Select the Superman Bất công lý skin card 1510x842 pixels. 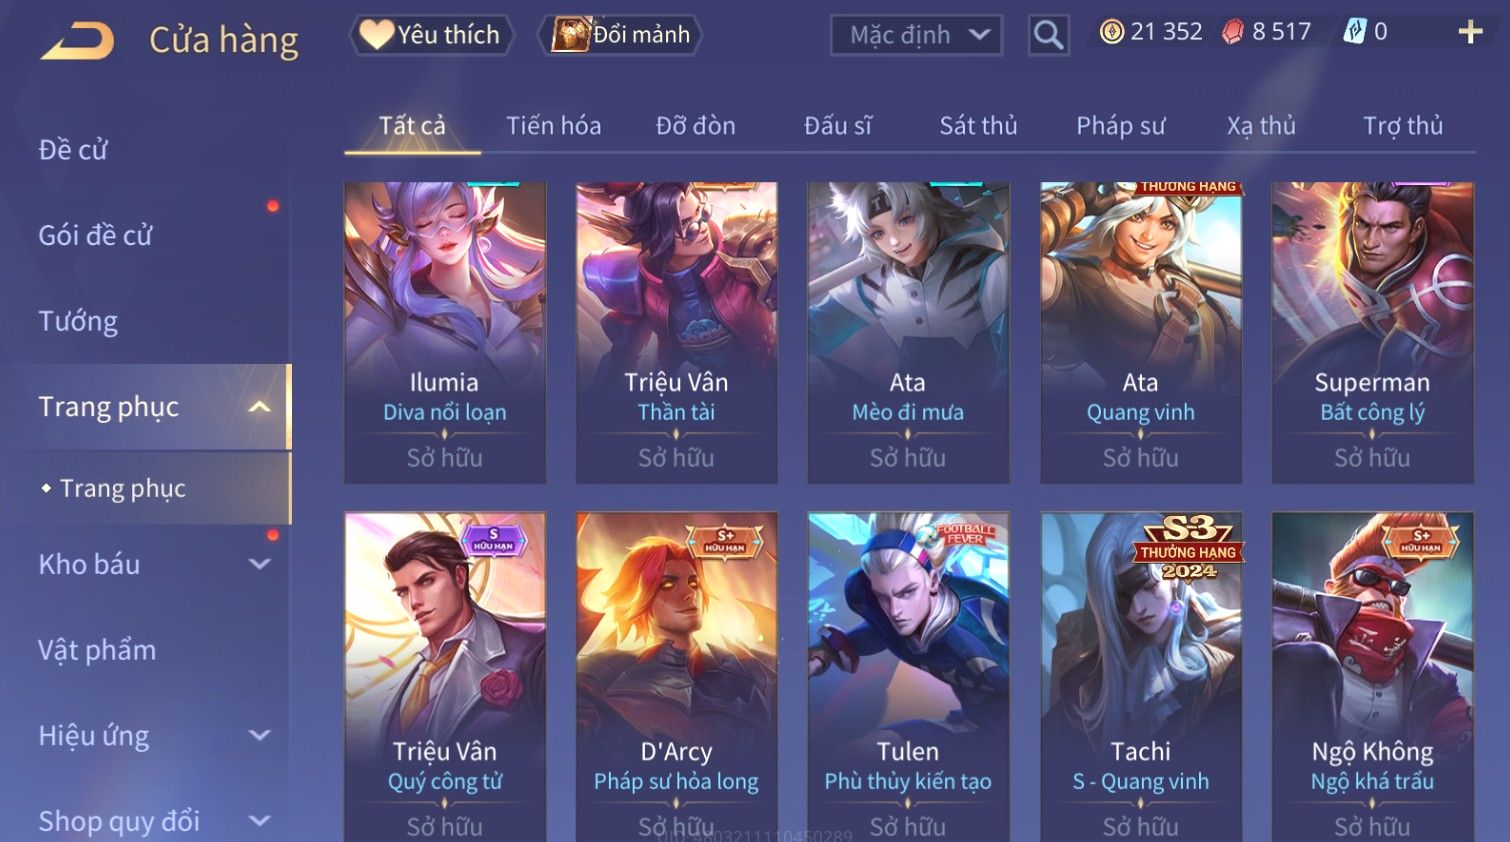pyautogui.click(x=1372, y=333)
